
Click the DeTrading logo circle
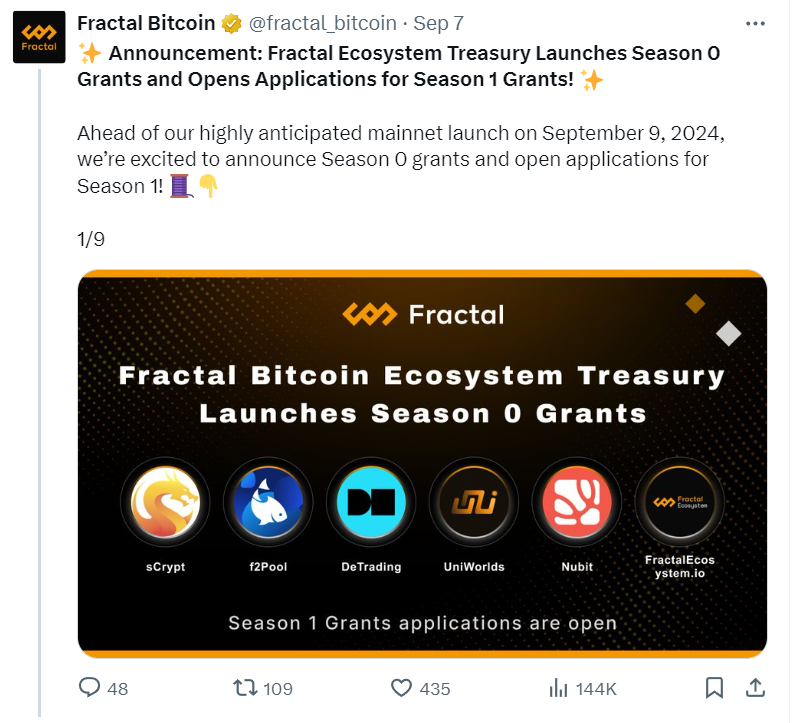[x=370, y=504]
